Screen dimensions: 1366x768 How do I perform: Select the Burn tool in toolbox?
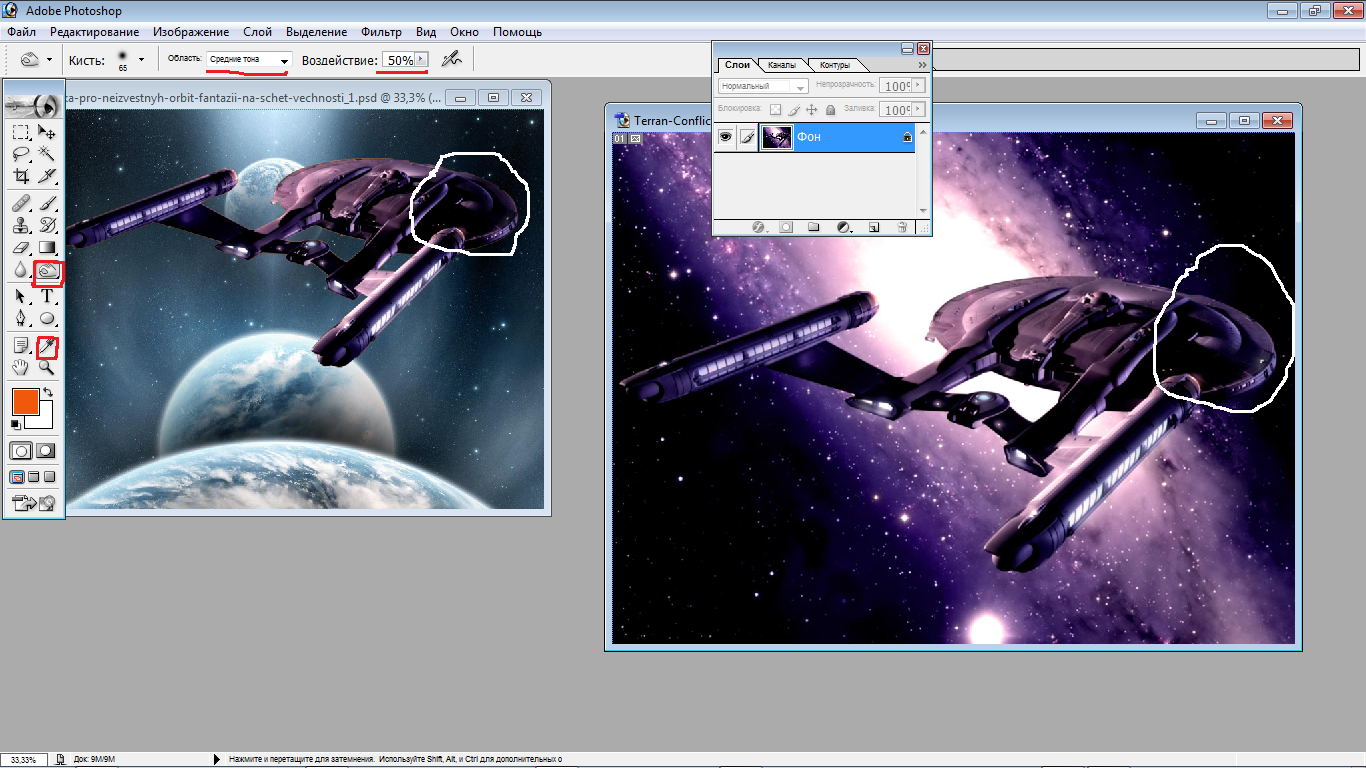point(47,270)
